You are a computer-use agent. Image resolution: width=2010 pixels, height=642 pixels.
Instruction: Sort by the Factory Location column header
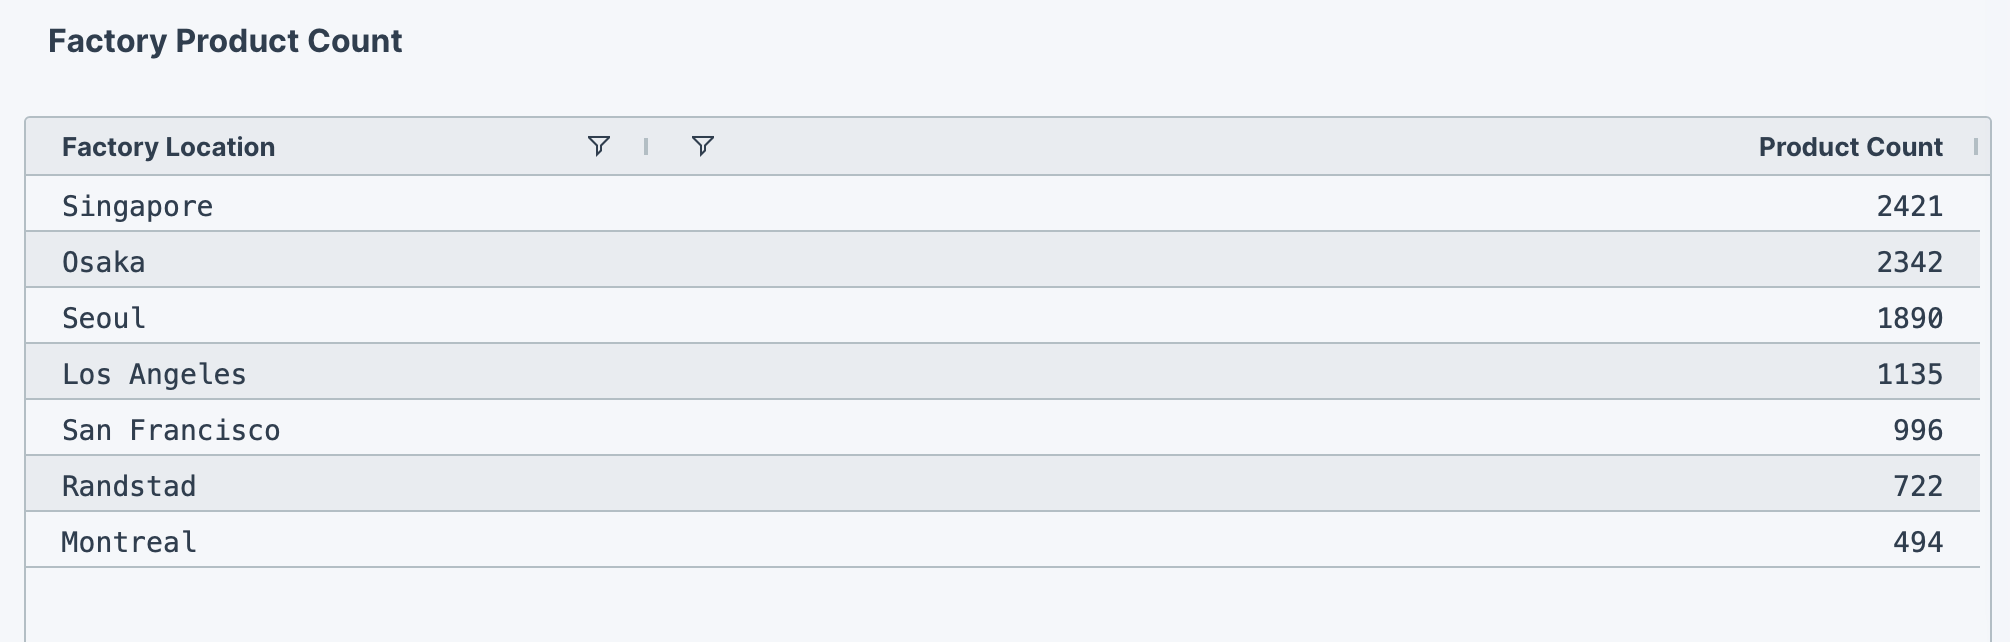(169, 146)
